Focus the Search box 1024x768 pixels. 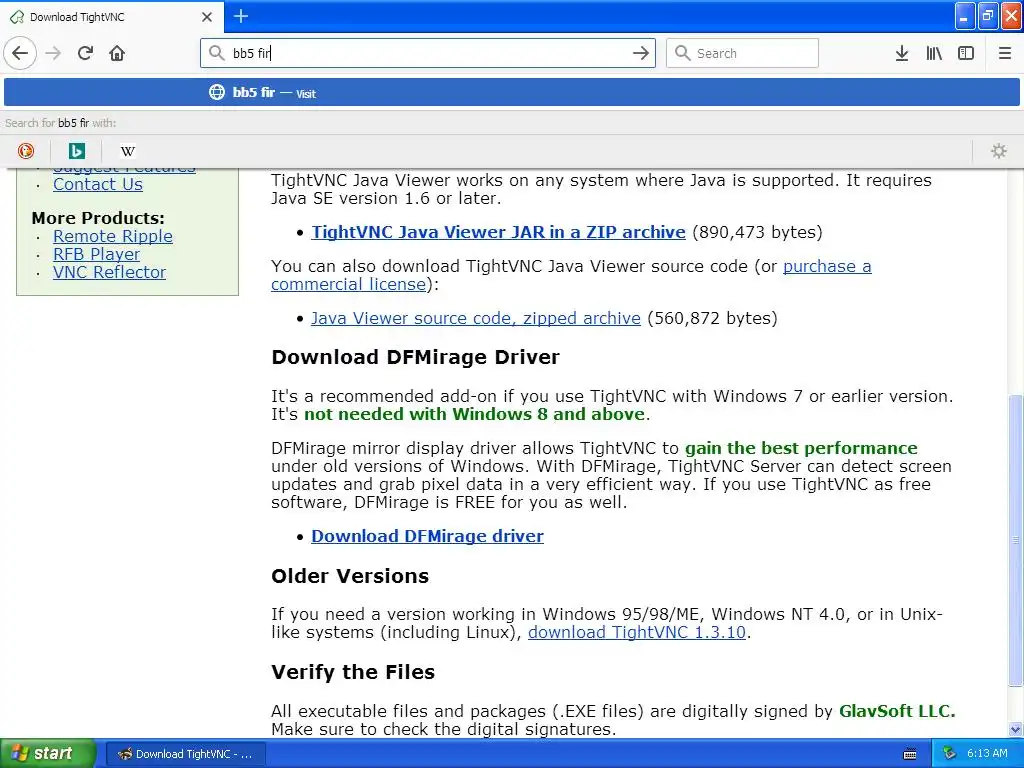coord(742,53)
